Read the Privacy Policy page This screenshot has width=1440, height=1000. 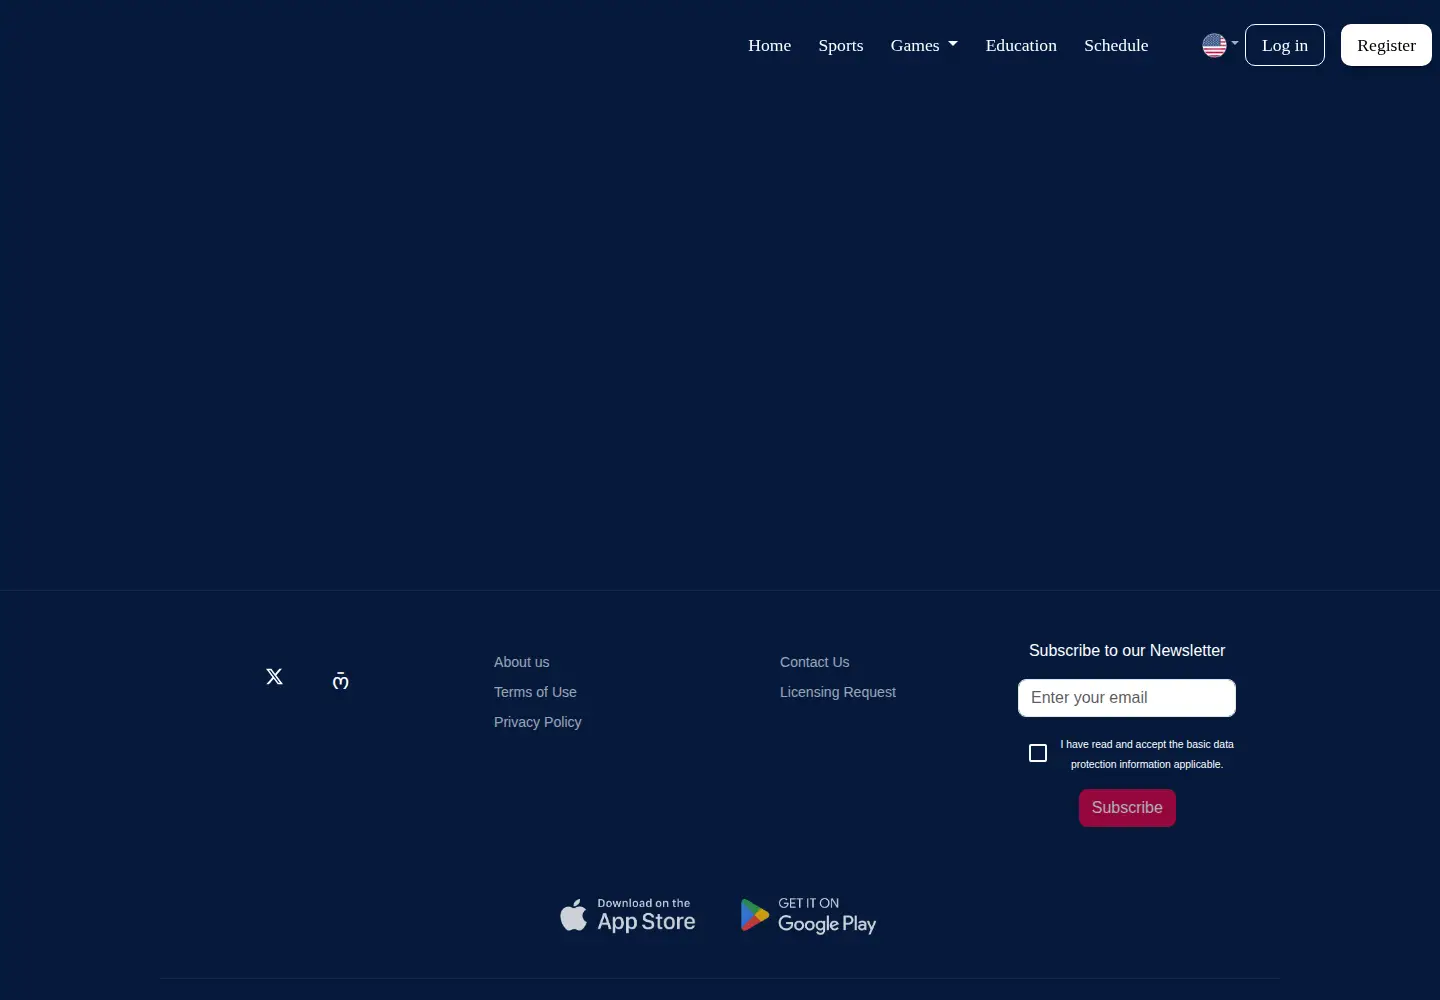click(537, 722)
